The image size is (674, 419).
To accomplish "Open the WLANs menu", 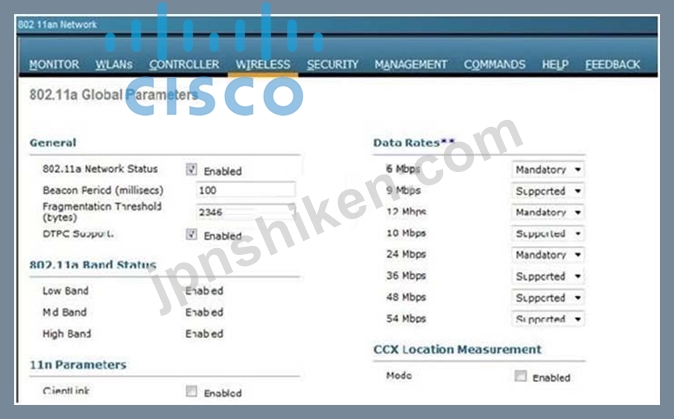I will 114,64.
